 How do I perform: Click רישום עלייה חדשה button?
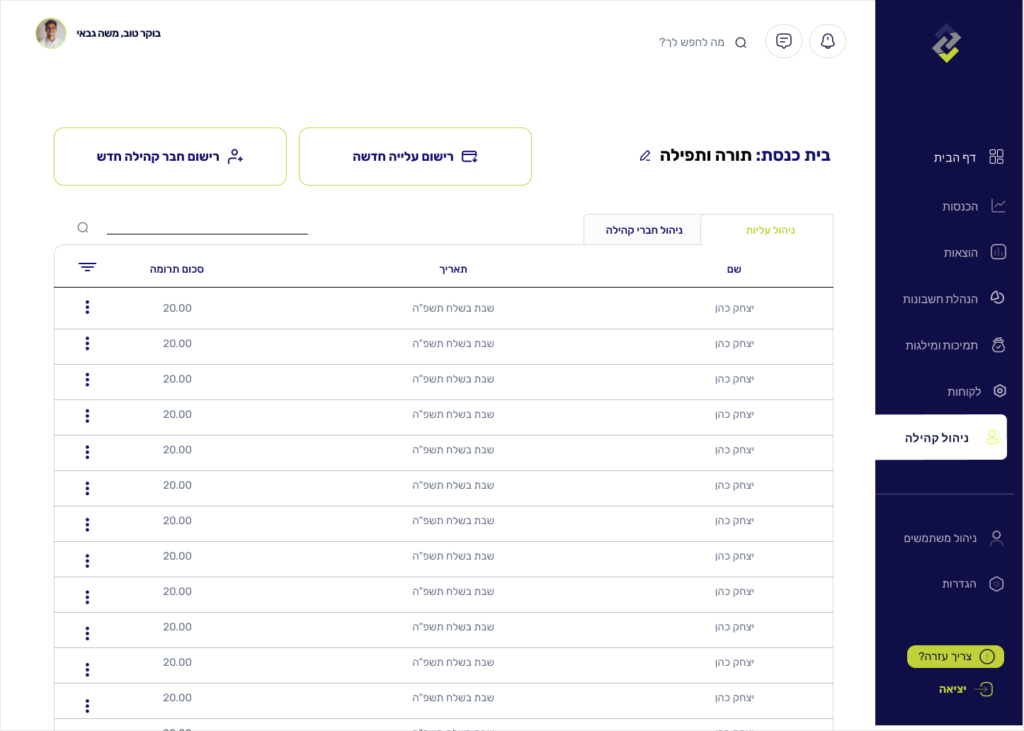(x=415, y=157)
